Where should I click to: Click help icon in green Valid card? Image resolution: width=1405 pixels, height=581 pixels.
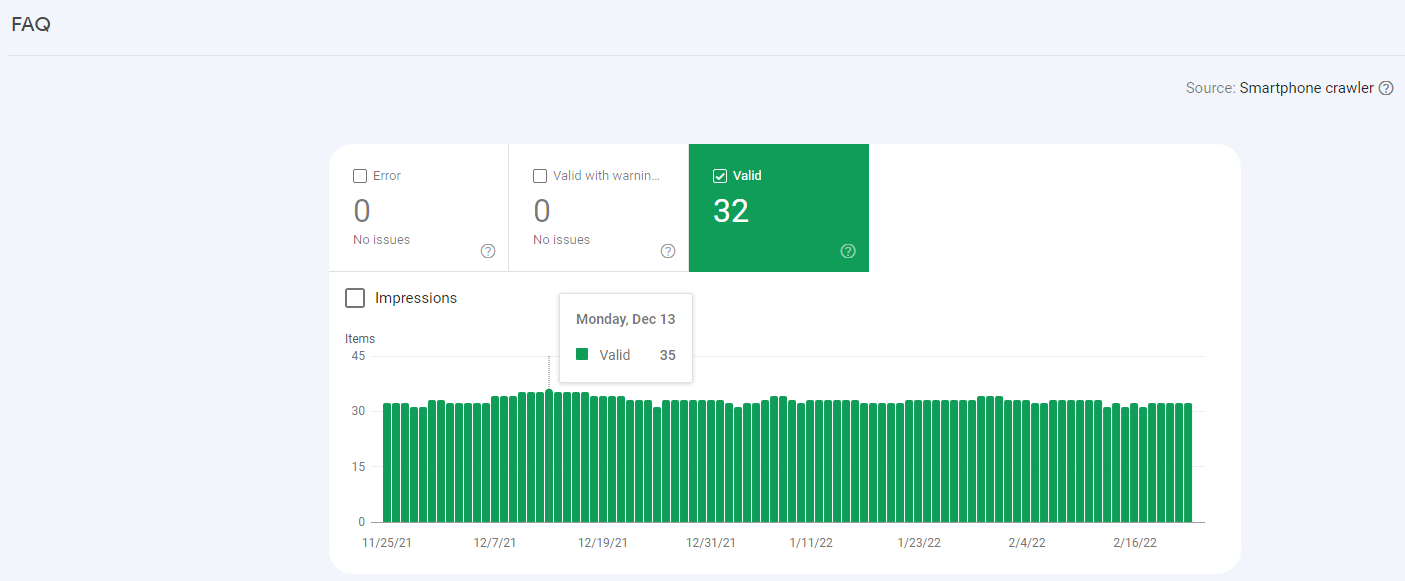(848, 251)
